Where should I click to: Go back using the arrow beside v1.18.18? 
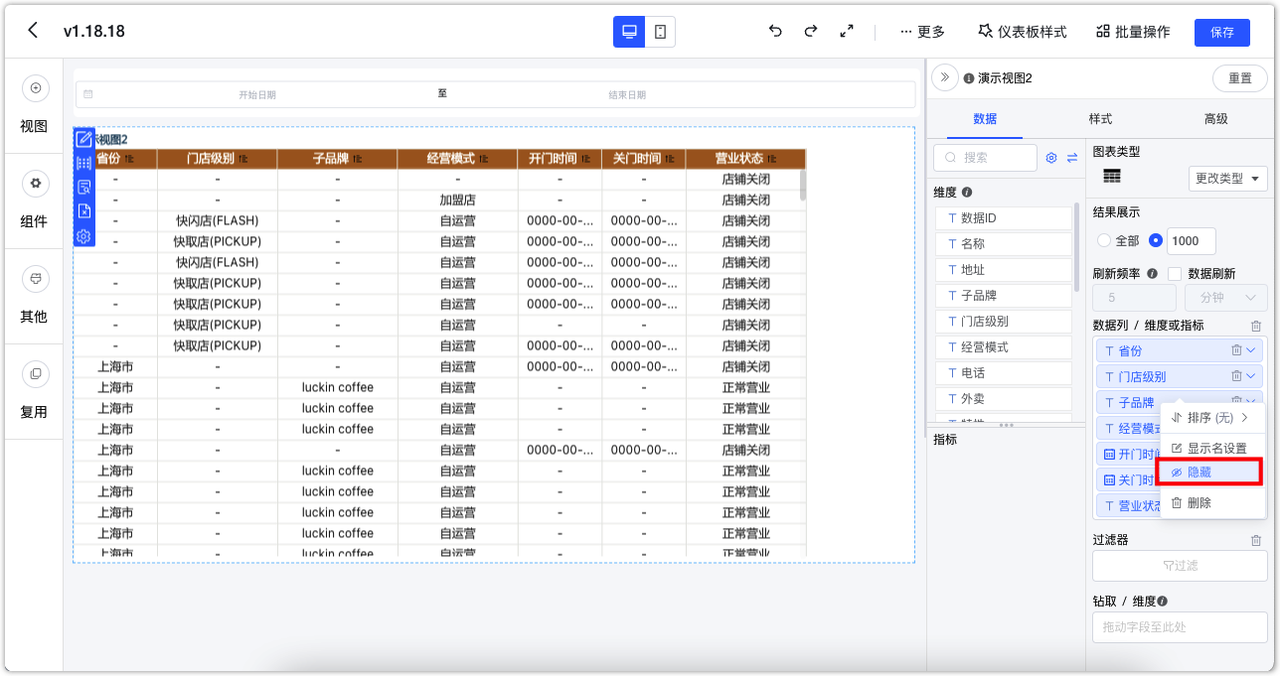(x=33, y=30)
